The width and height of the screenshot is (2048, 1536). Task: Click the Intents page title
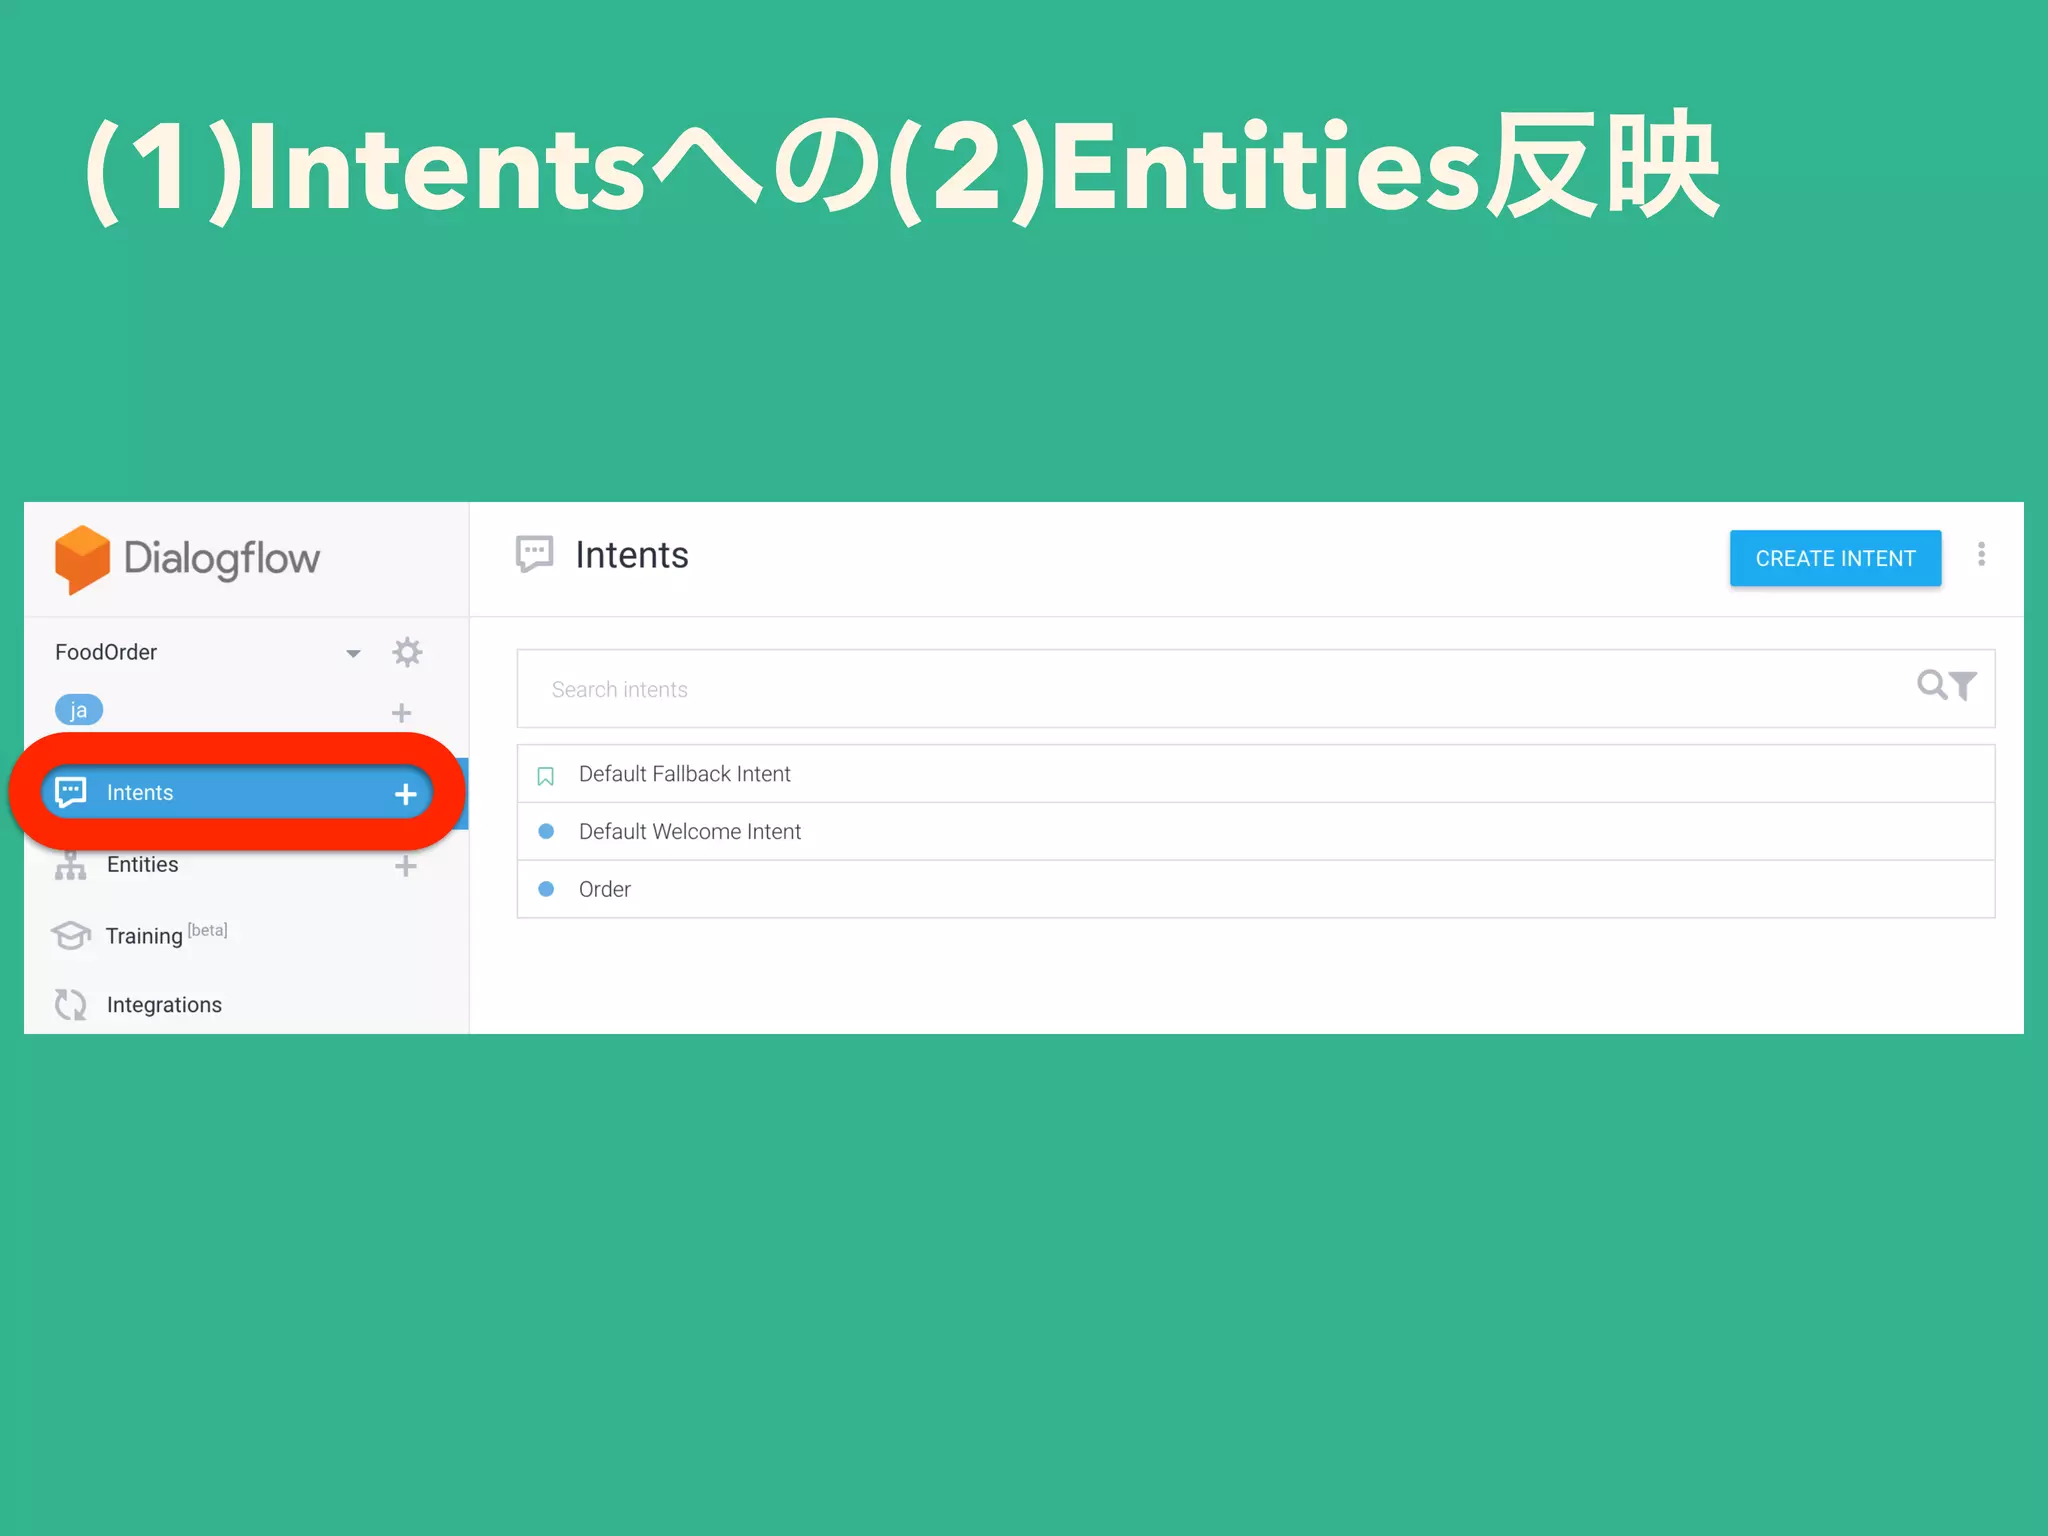[x=632, y=554]
